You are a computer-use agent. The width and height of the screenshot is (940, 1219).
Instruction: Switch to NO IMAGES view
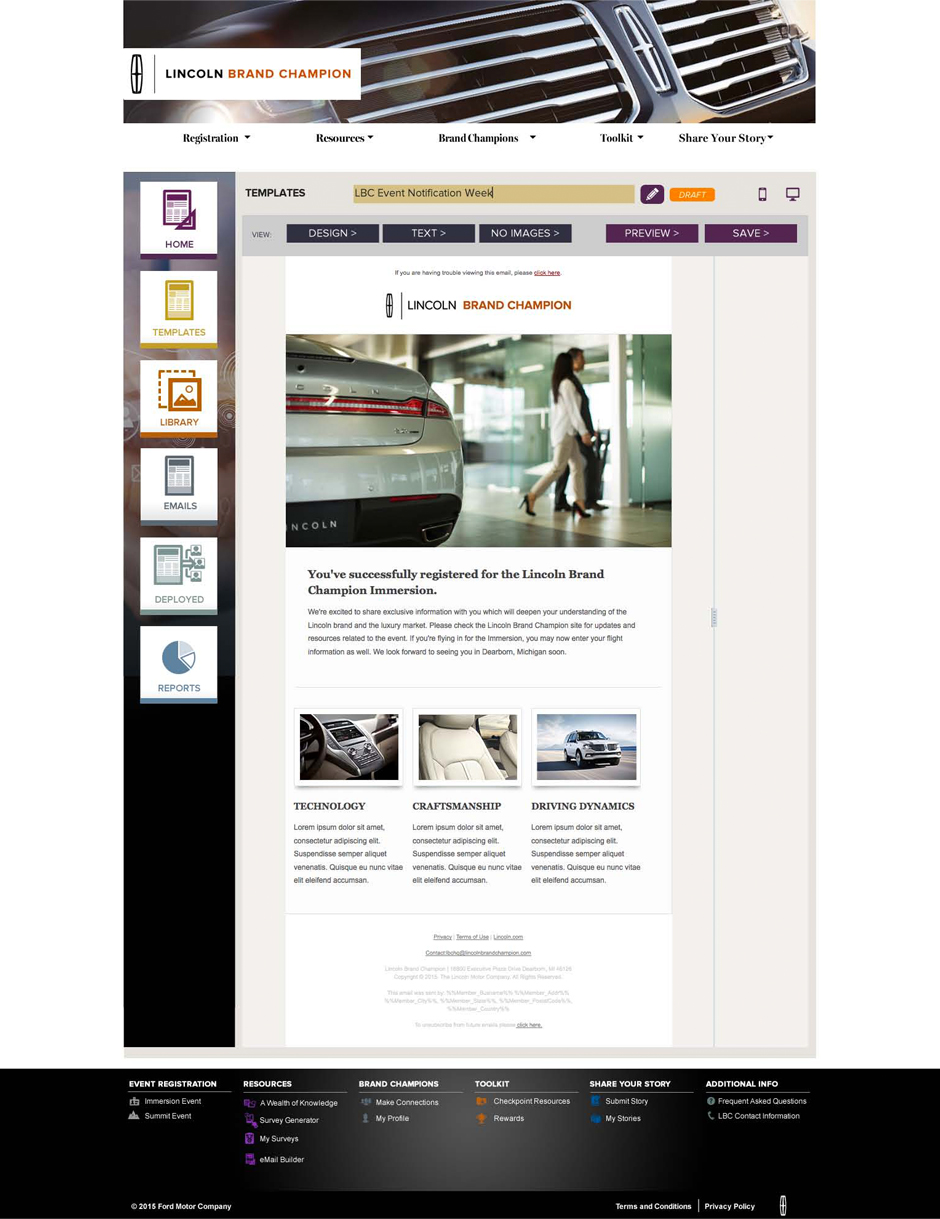pyautogui.click(x=525, y=233)
